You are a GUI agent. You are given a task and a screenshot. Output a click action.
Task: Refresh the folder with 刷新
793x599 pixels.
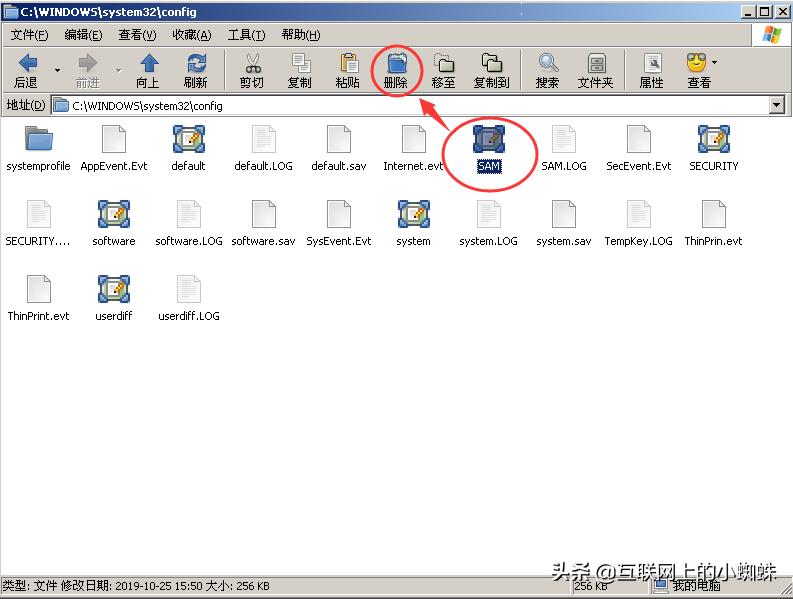(196, 71)
